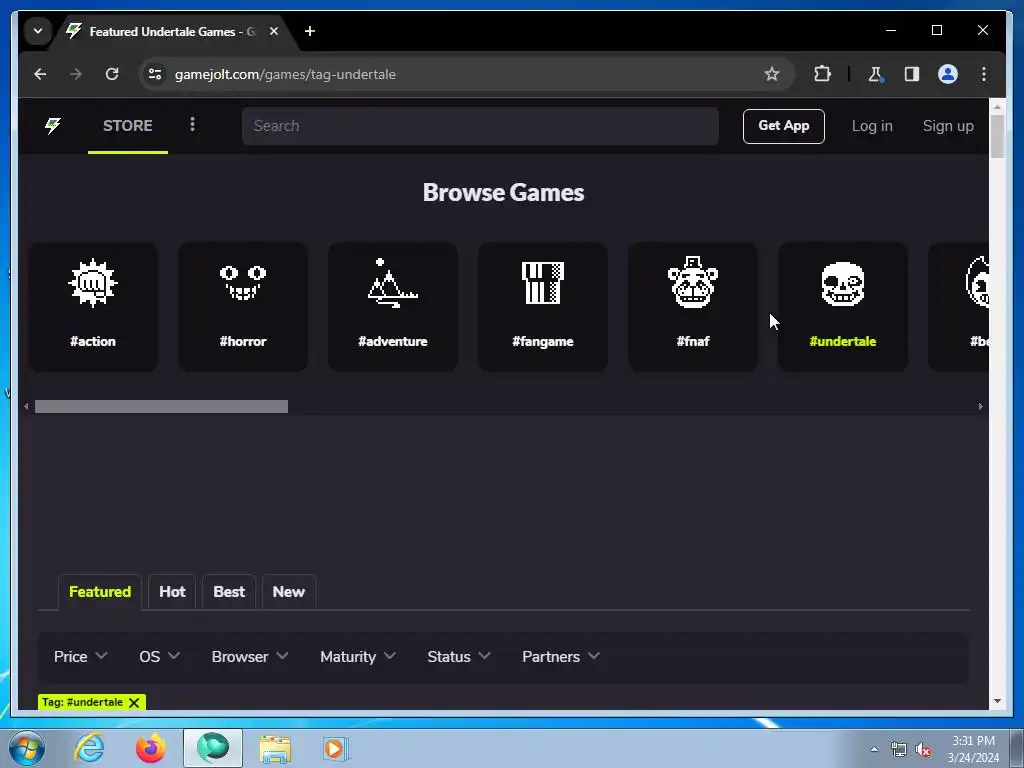Select the #undertale Sans skull tile

pyautogui.click(x=842, y=307)
